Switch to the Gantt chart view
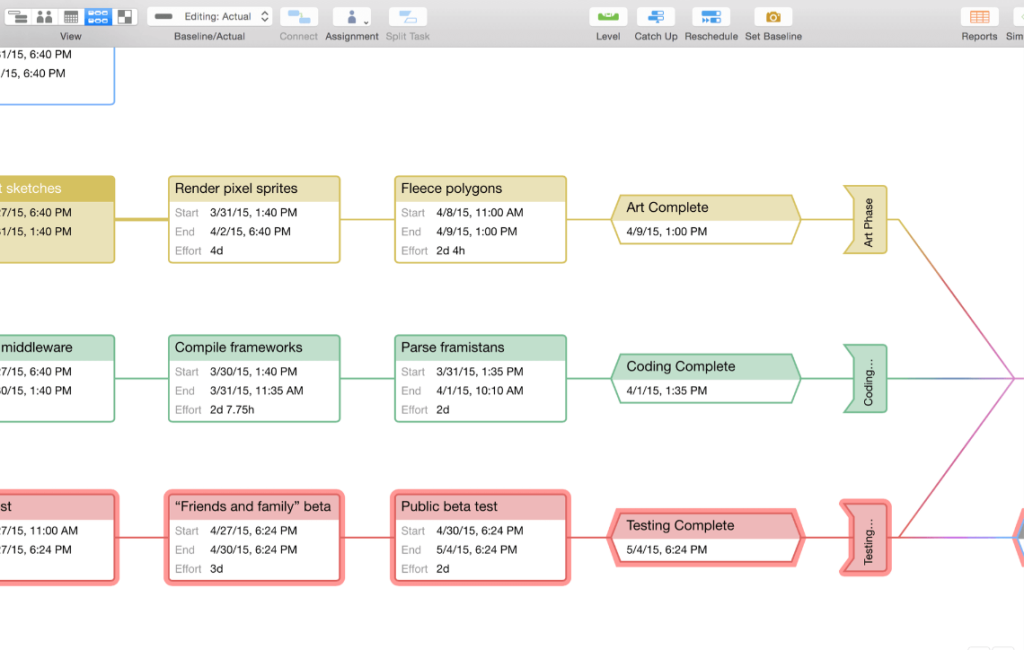 pyautogui.click(x=18, y=16)
